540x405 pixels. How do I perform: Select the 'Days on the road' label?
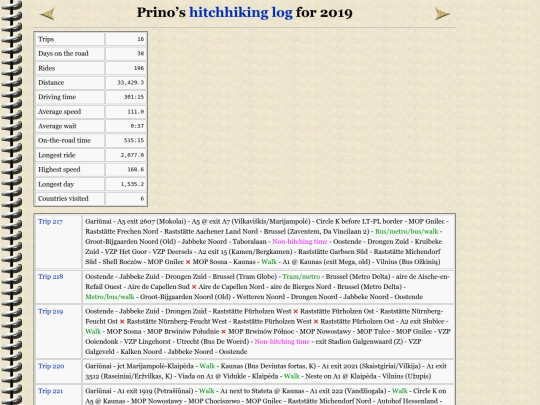63,53
